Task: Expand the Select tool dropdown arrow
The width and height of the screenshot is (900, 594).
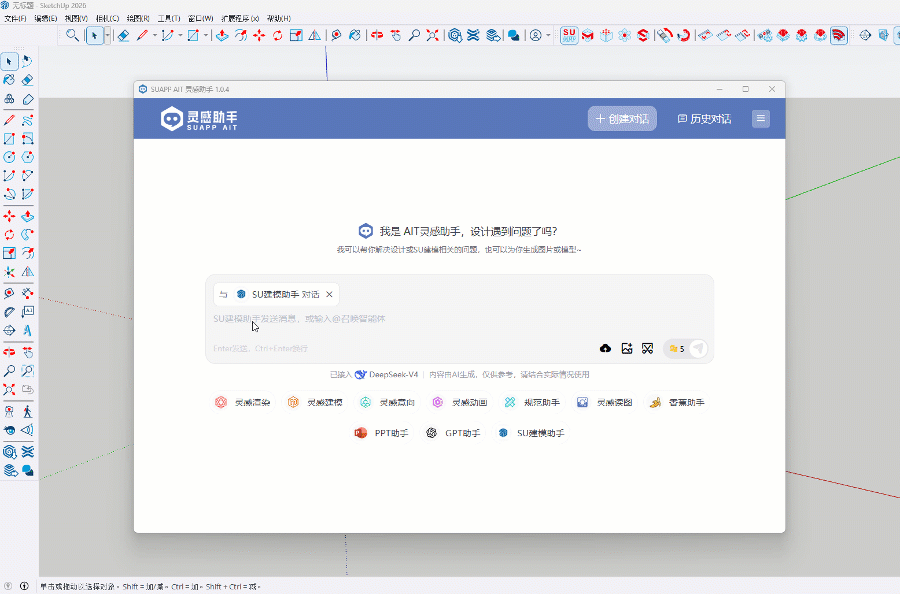Action: pos(107,36)
